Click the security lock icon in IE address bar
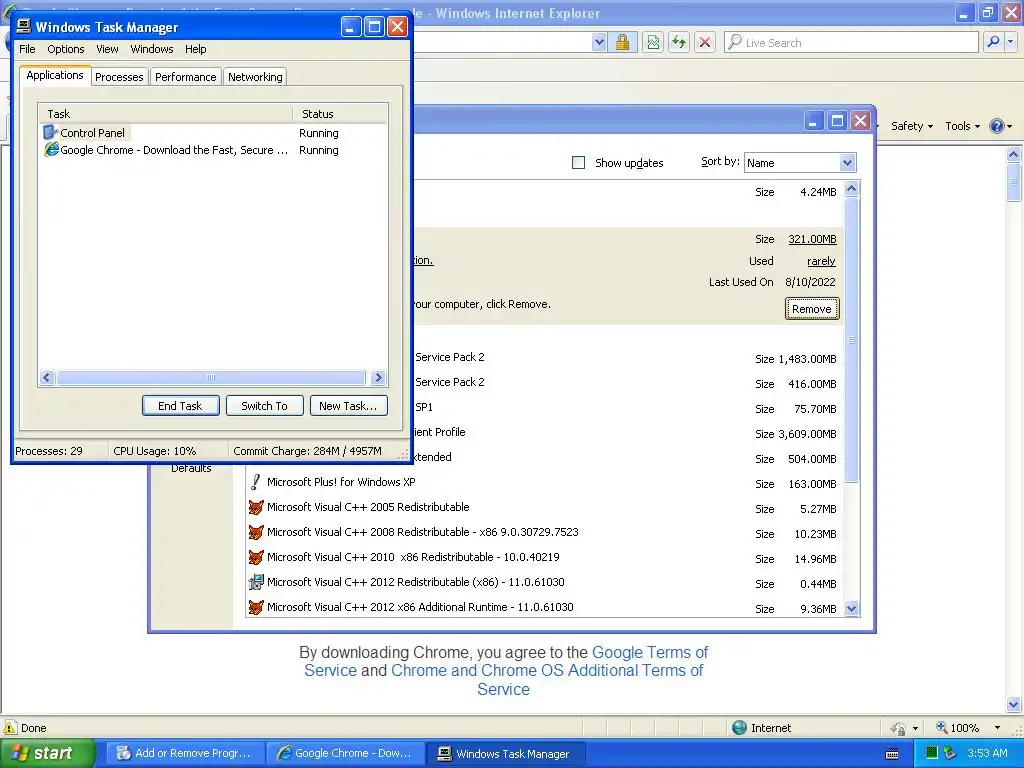 click(622, 42)
